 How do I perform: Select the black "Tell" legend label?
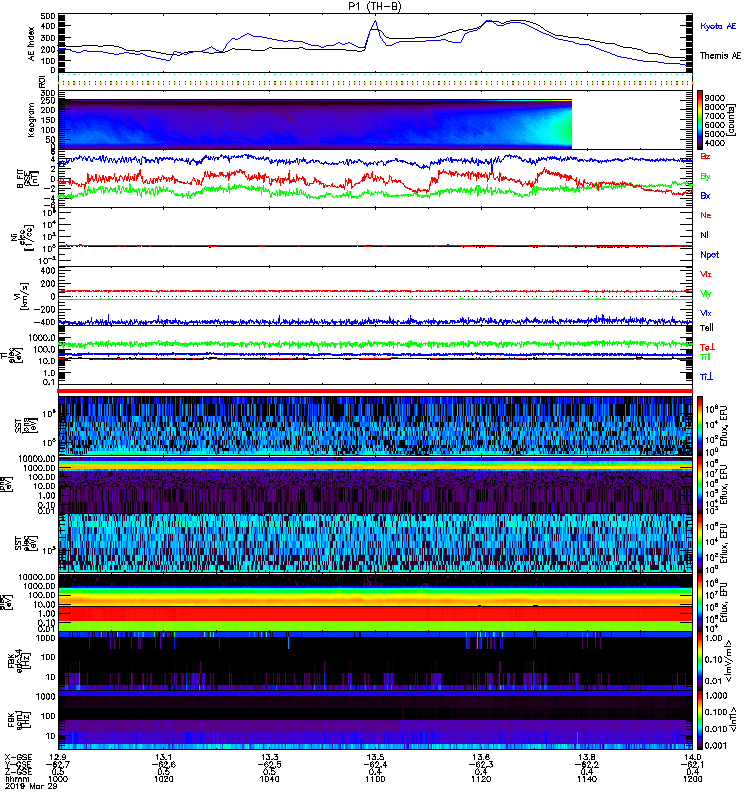[707, 328]
